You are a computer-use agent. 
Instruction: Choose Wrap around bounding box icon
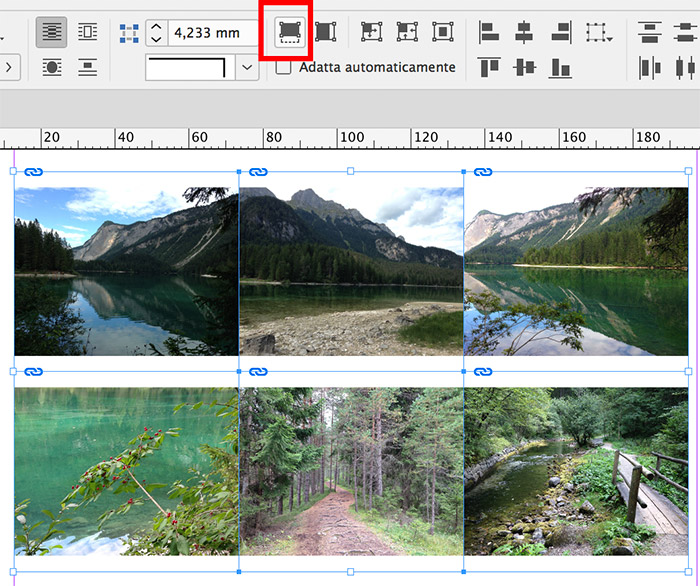click(88, 32)
